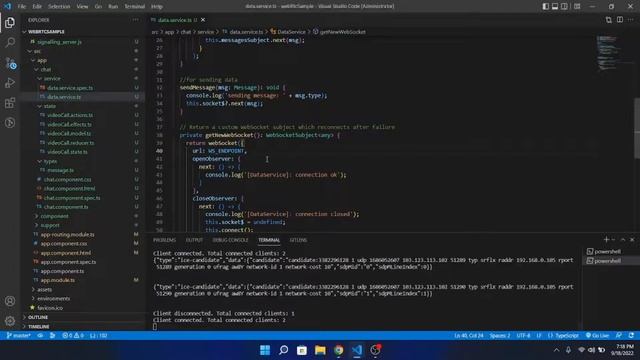Image resolution: width=640 pixels, height=360 pixels.
Task: Open Explorer panel more actions ellipsis
Action: [135, 20]
